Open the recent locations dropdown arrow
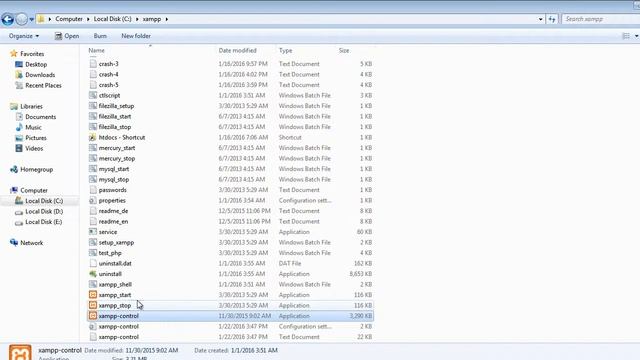This screenshot has height=360, width=640. click(x=31, y=19)
